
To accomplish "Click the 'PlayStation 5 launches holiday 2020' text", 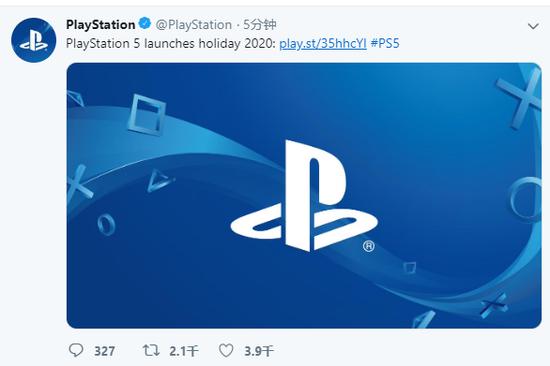I will 171,44.
